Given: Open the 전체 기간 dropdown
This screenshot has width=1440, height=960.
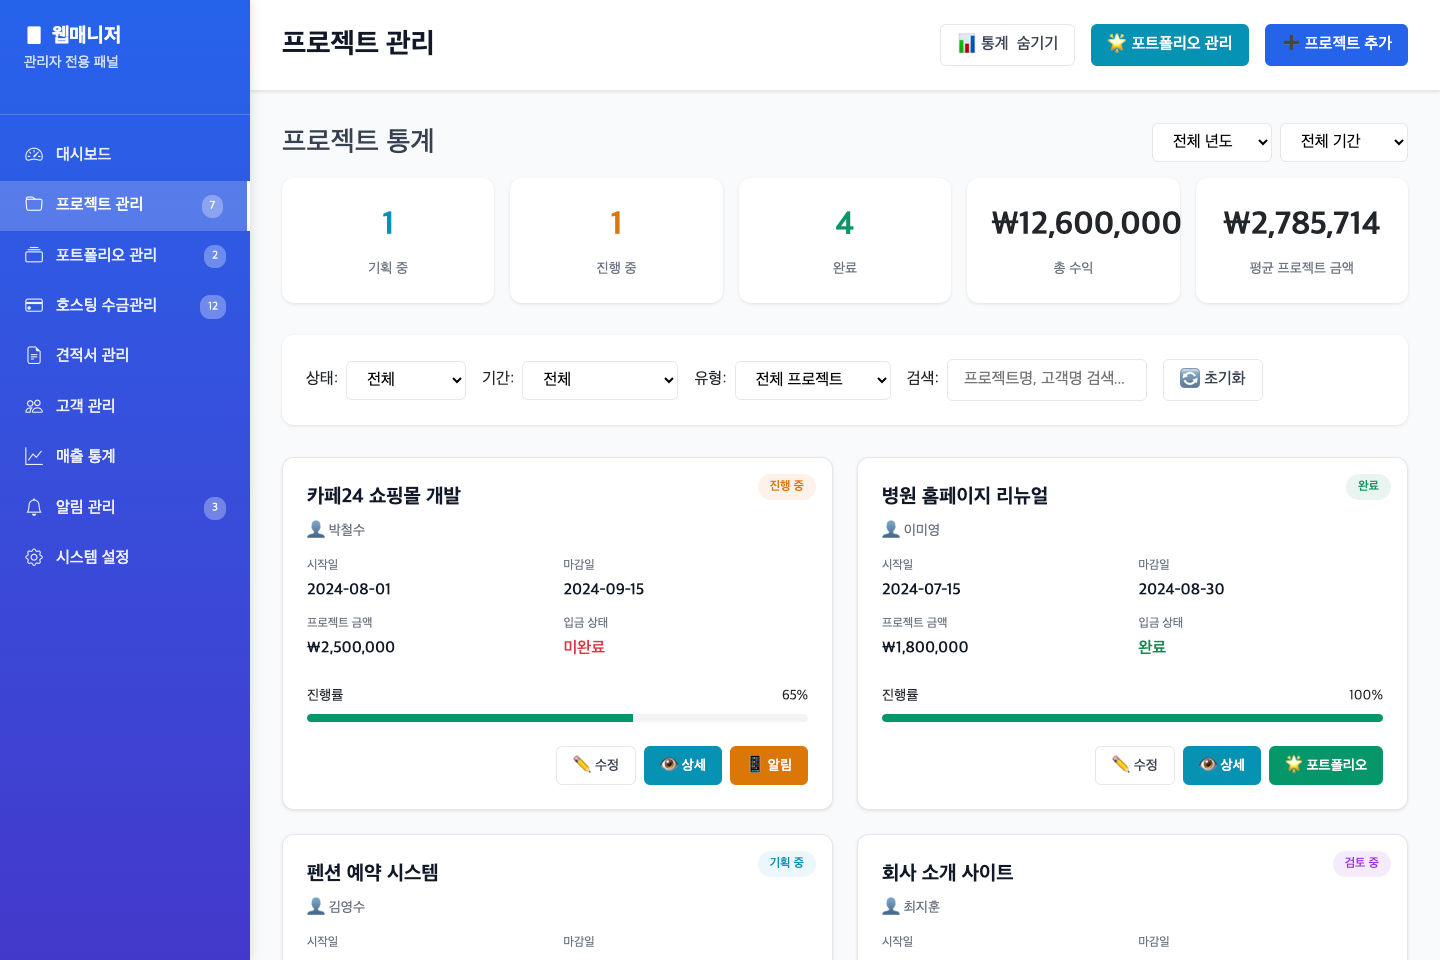Looking at the screenshot, I should tap(1344, 142).
